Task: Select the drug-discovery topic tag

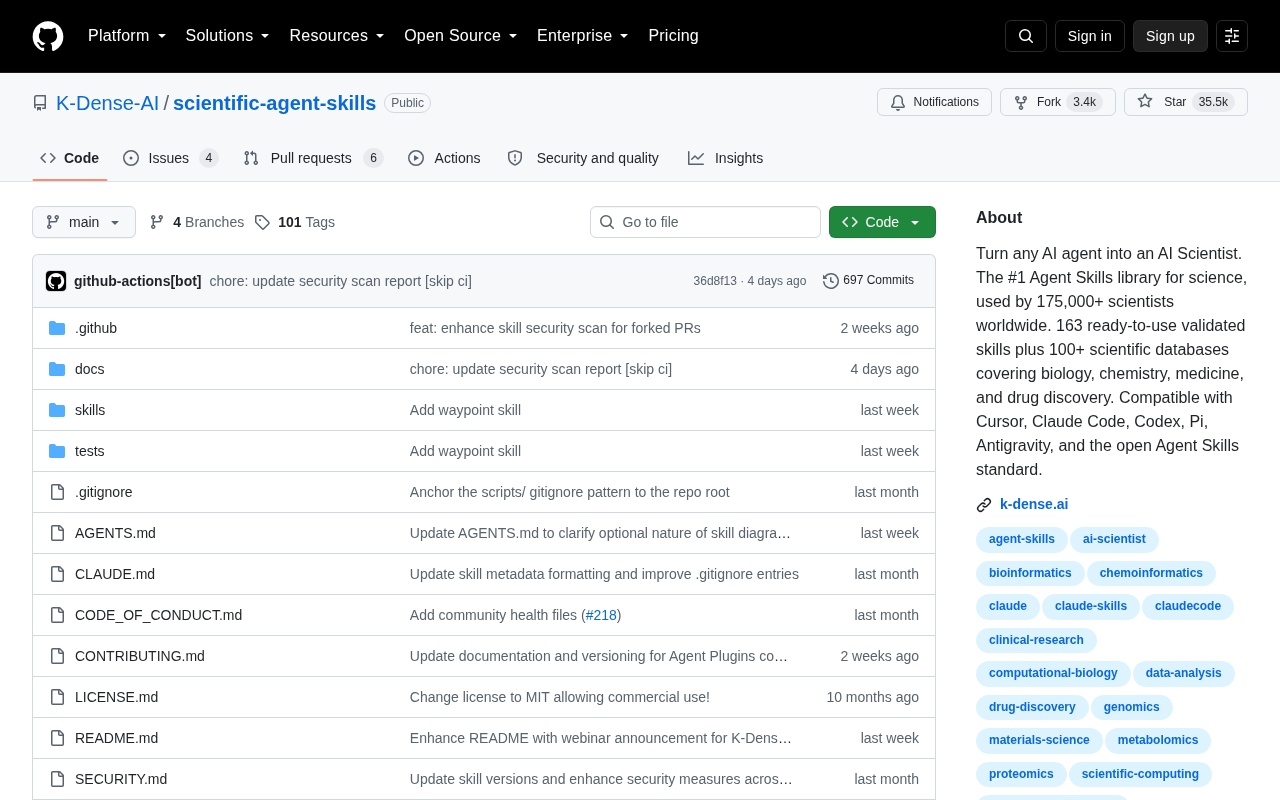Action: click(x=1032, y=707)
